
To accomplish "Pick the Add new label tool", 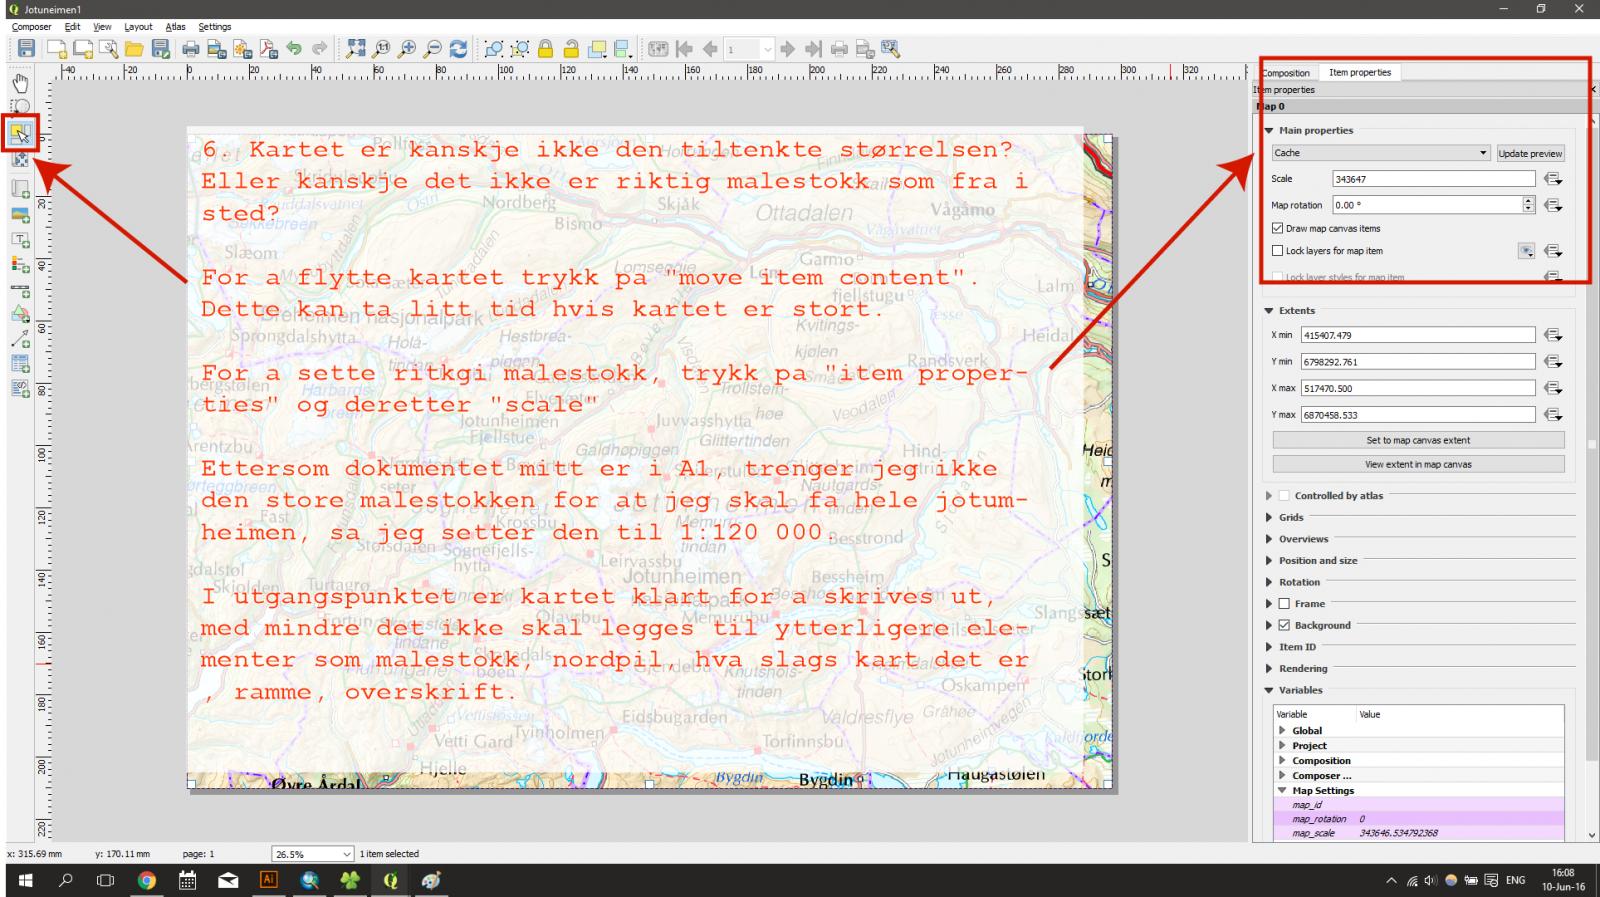I will coord(20,240).
